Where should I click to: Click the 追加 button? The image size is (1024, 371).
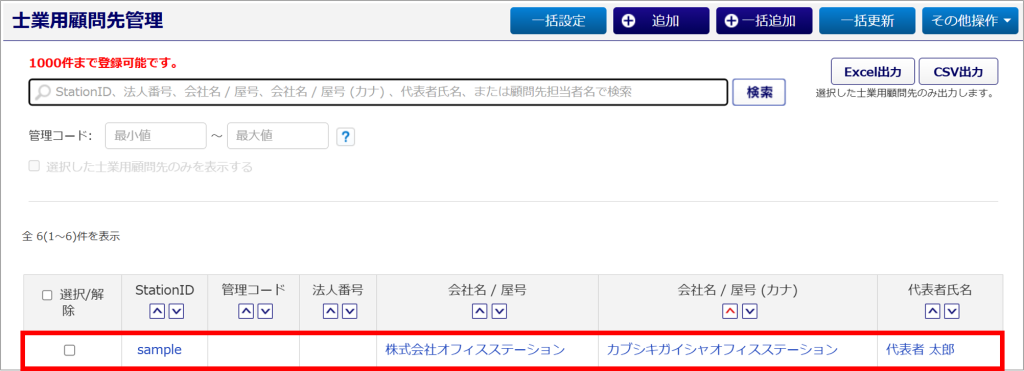(661, 21)
